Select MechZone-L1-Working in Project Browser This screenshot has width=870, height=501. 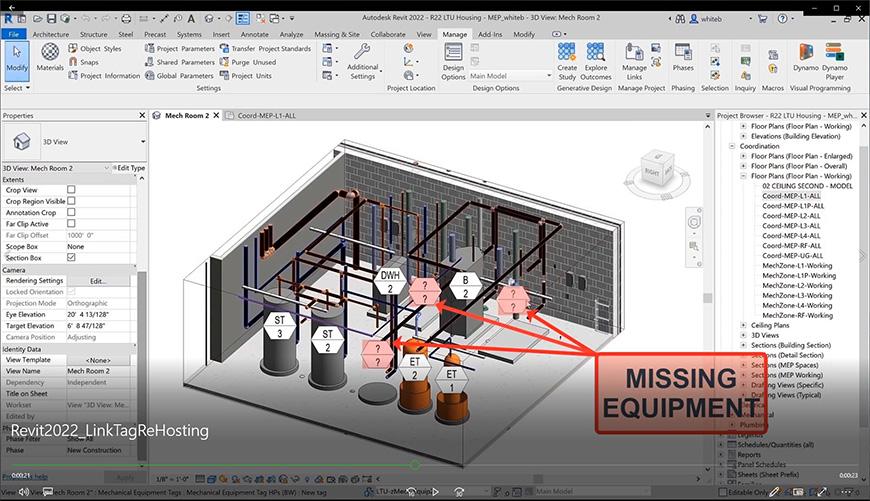coord(797,265)
